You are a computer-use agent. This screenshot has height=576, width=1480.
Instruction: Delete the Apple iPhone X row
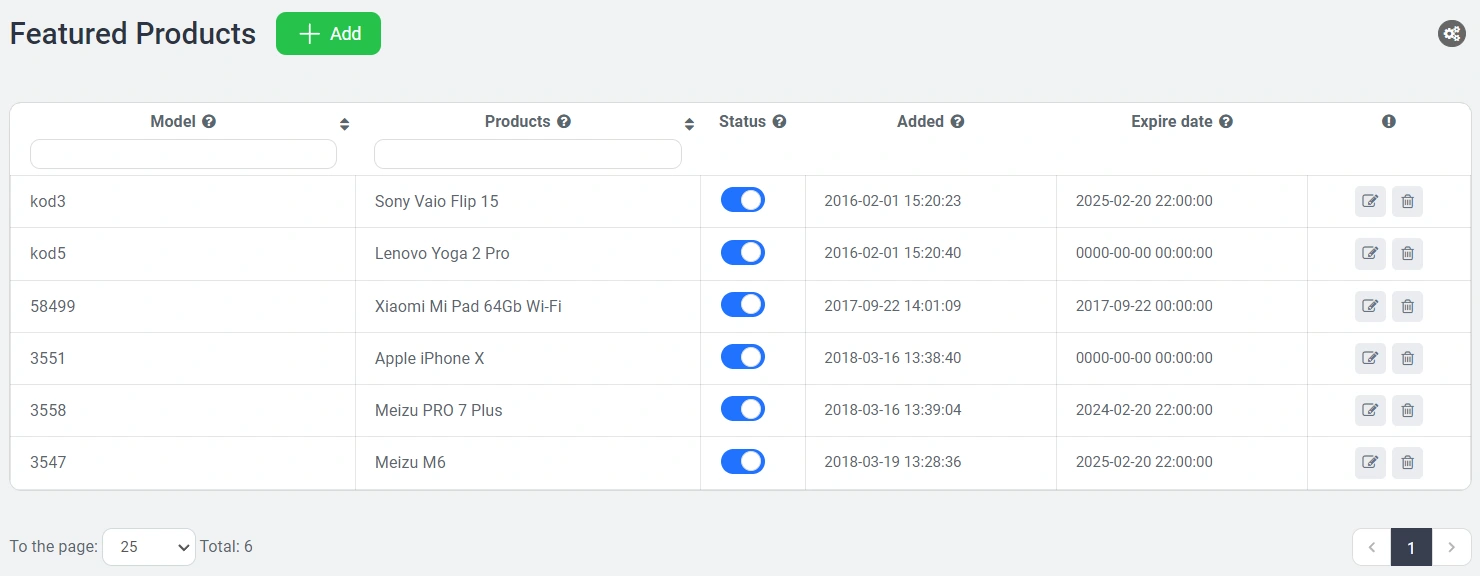[x=1407, y=358]
